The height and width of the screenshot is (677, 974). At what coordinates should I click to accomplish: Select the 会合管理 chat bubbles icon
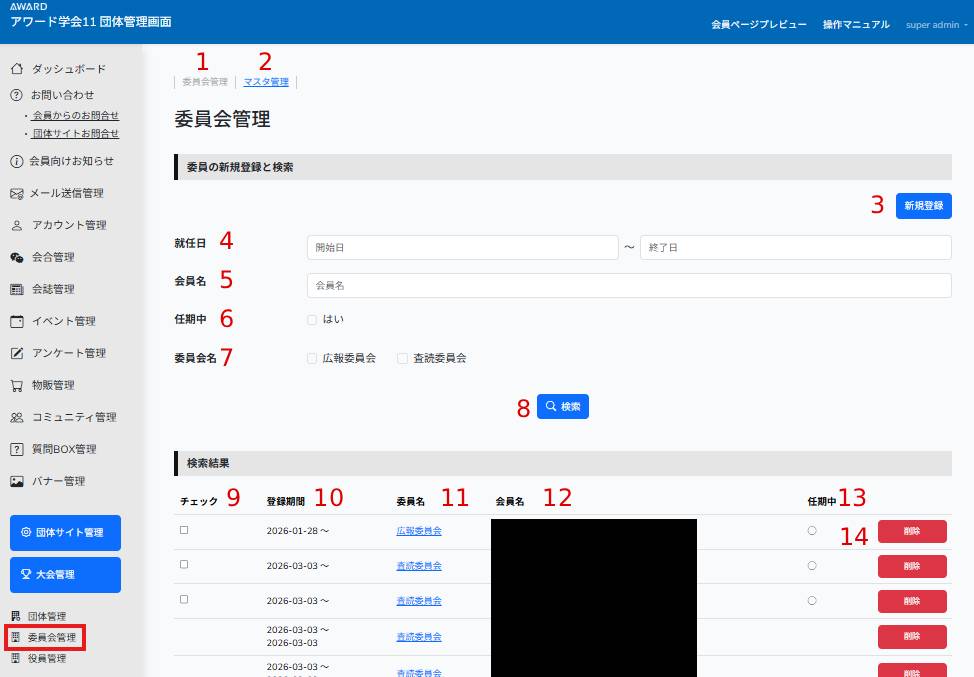[x=16, y=257]
